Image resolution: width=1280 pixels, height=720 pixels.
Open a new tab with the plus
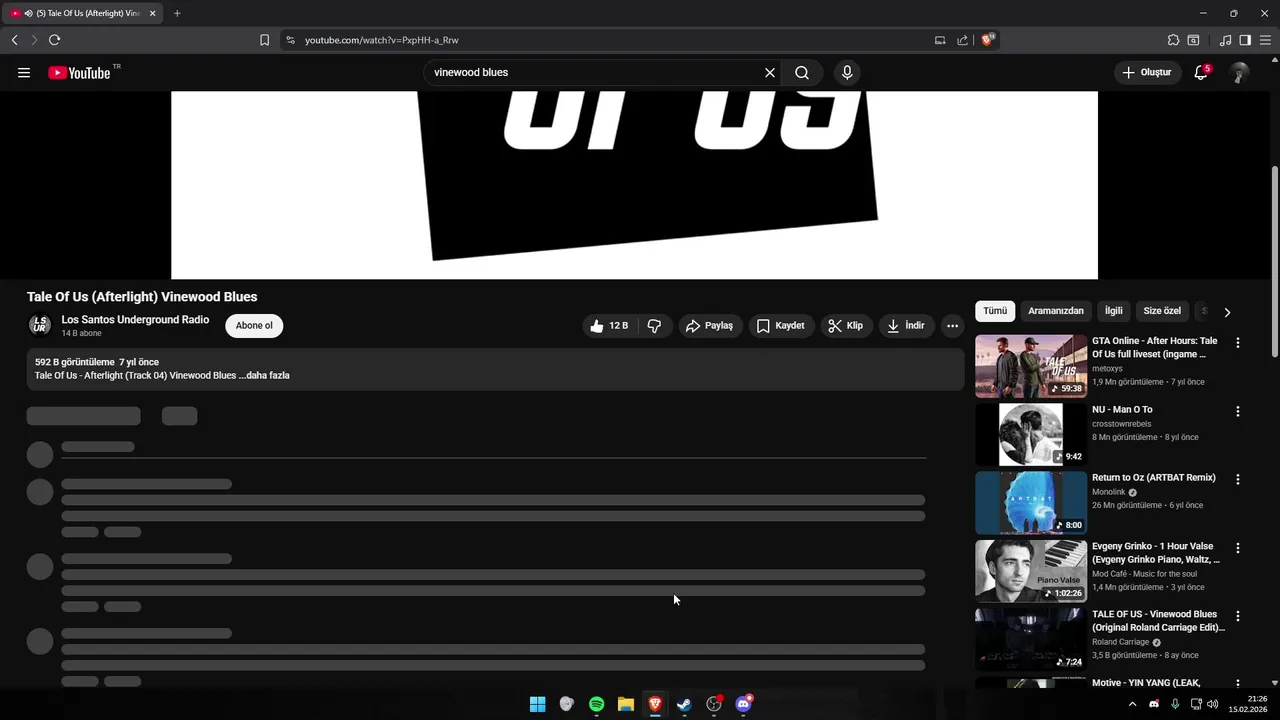coord(177,13)
